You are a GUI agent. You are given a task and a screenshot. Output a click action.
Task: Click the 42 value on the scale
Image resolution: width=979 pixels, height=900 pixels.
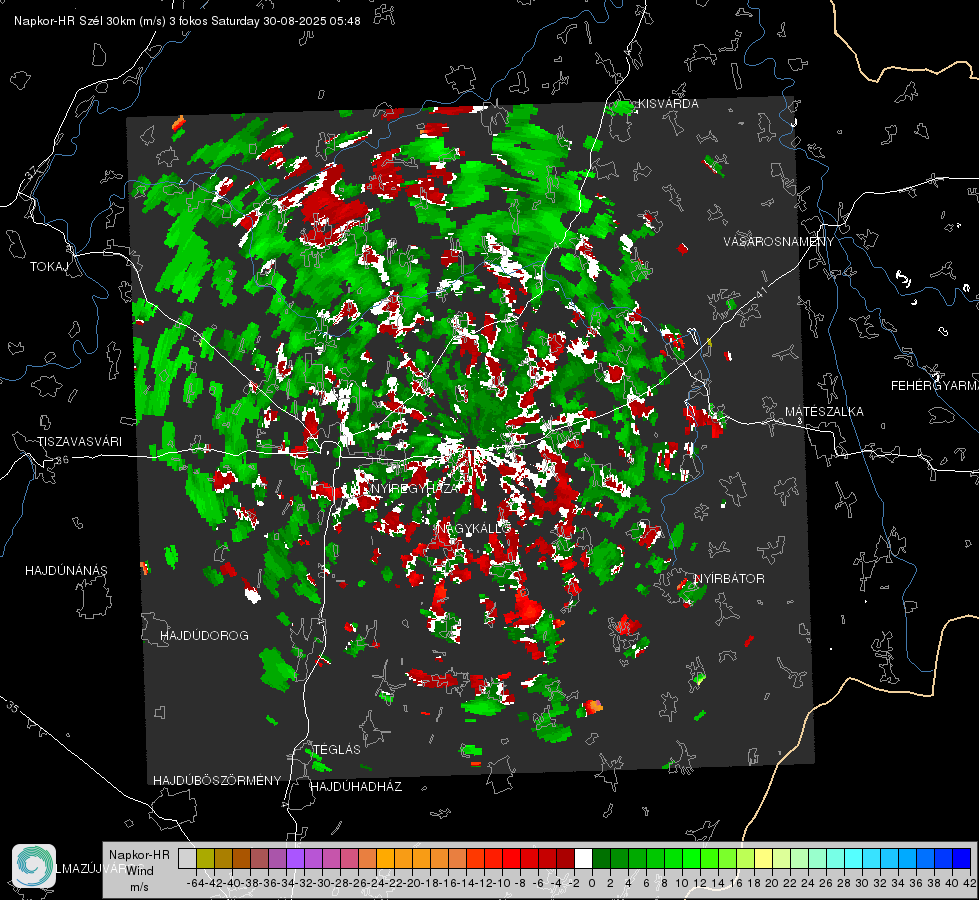pos(970,883)
